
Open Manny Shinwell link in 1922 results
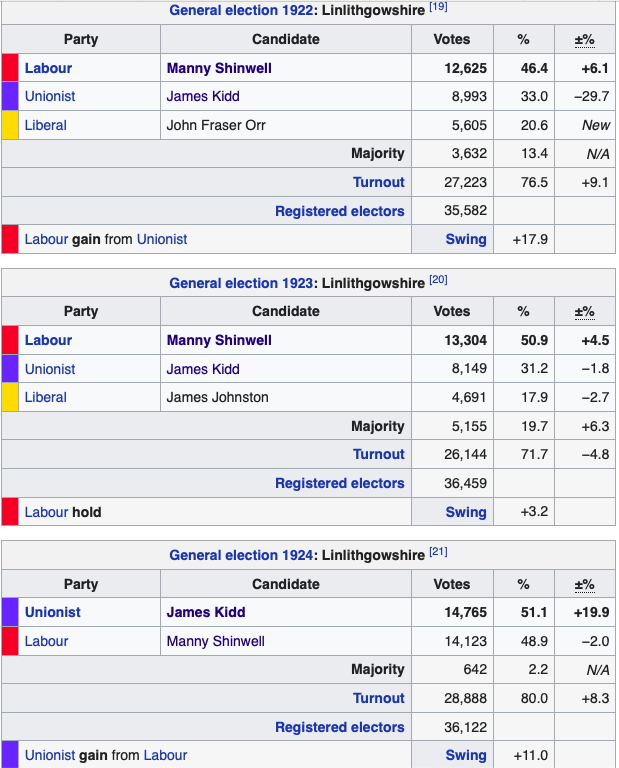[219, 68]
